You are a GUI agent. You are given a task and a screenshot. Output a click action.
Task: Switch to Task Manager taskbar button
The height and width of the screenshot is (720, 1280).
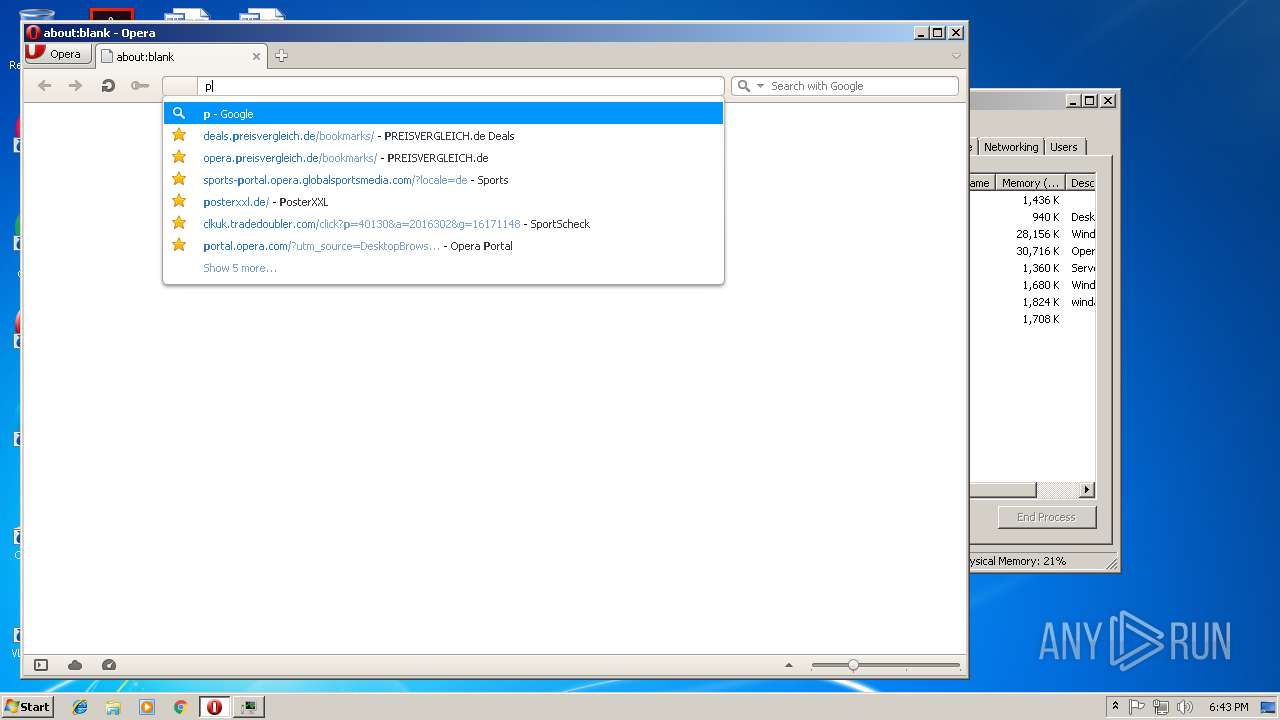pos(248,707)
